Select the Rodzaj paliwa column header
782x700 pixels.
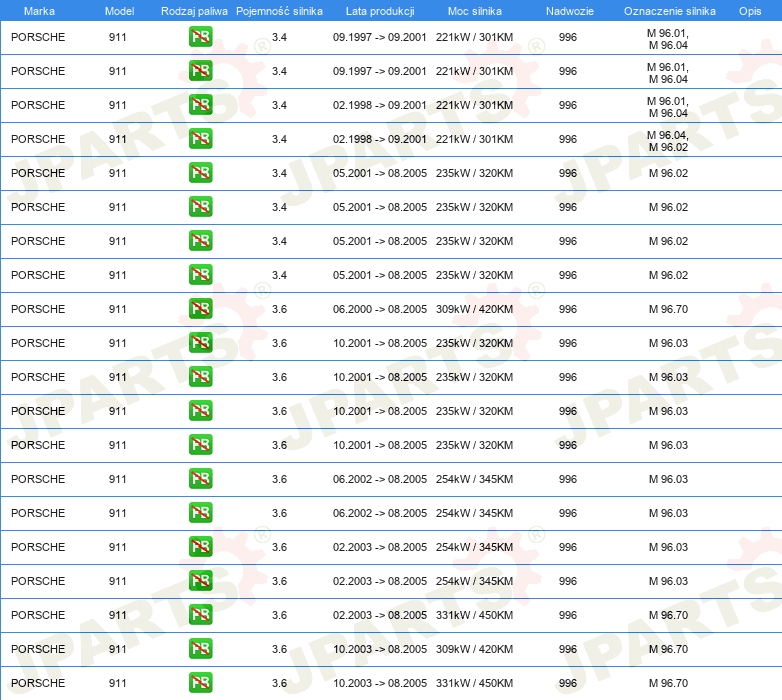coord(194,11)
